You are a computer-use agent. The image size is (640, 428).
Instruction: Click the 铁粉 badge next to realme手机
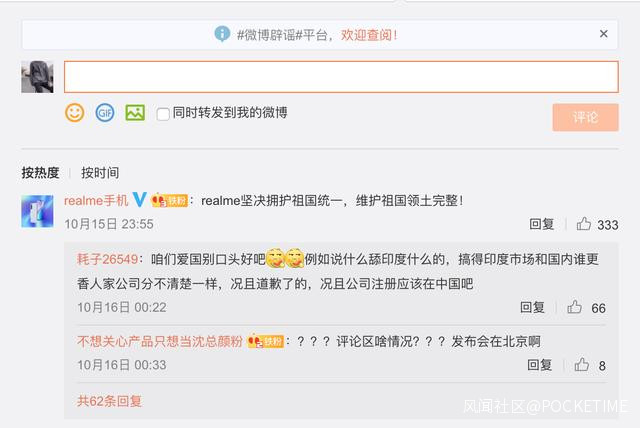(169, 200)
